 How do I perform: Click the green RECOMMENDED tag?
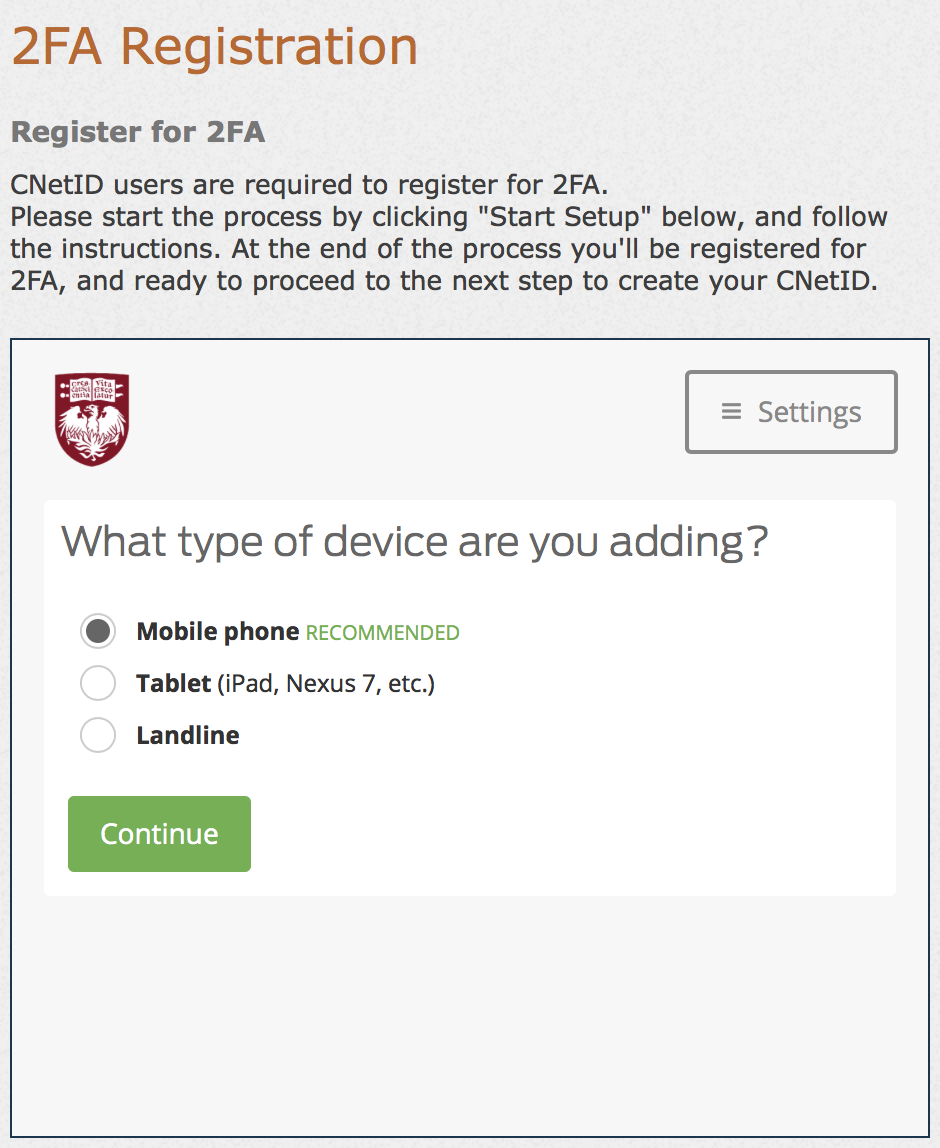tap(382, 633)
